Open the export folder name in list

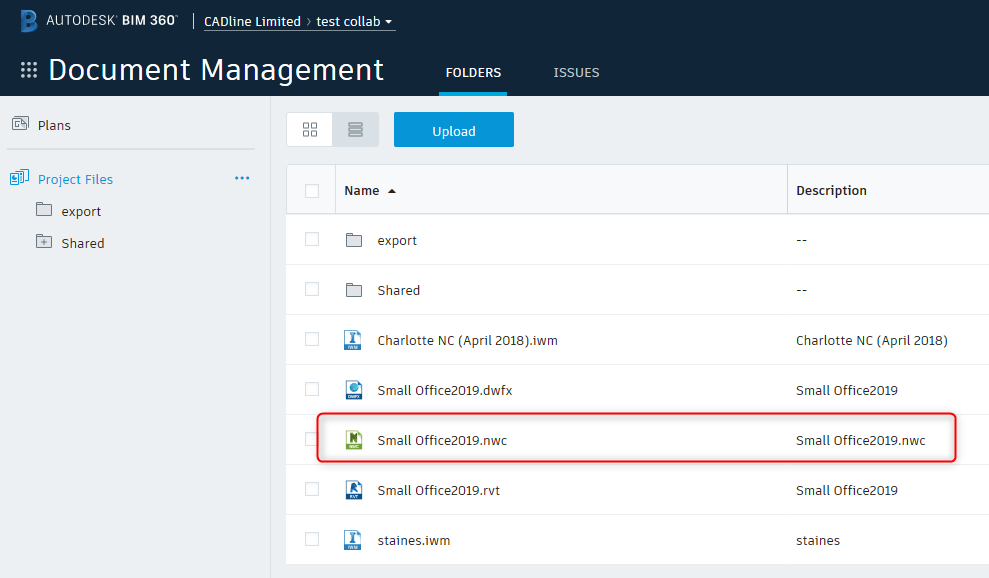(397, 240)
